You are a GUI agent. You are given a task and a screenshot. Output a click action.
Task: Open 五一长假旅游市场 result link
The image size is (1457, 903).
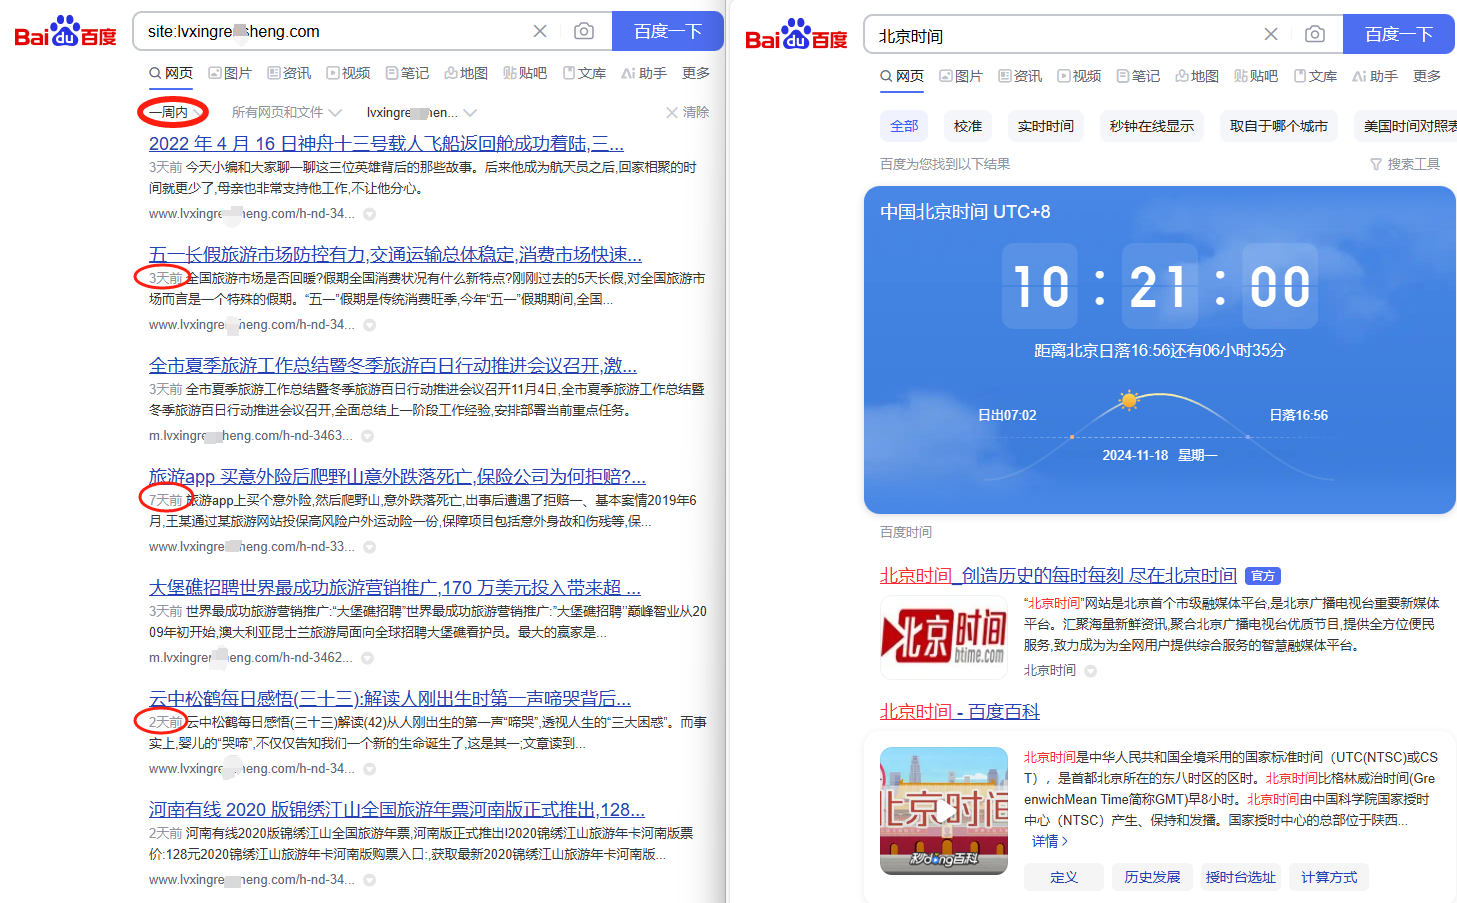point(395,255)
